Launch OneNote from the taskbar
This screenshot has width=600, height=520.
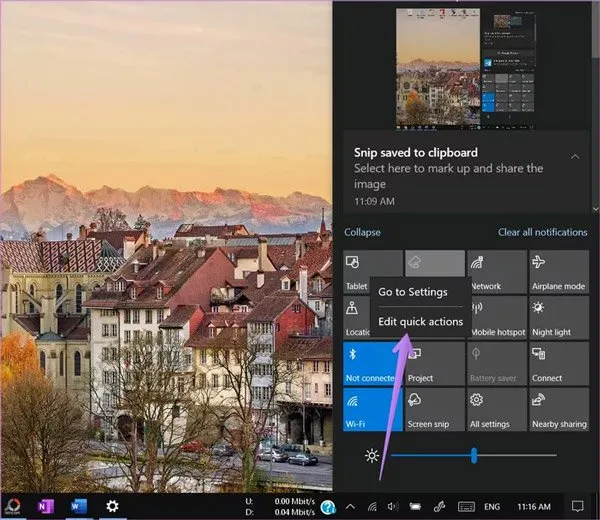pyautogui.click(x=45, y=506)
